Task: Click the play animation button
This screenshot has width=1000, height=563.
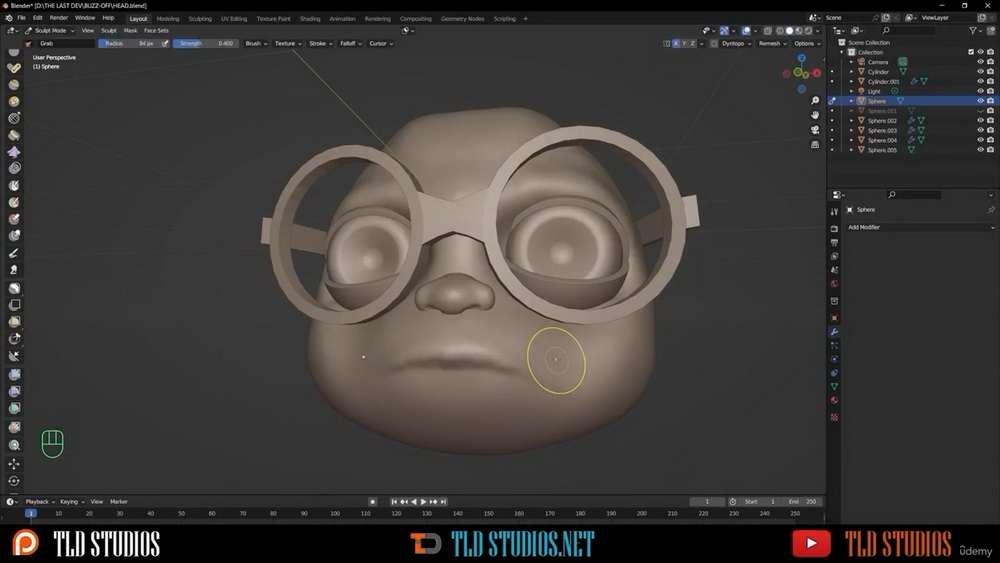Action: pos(423,502)
